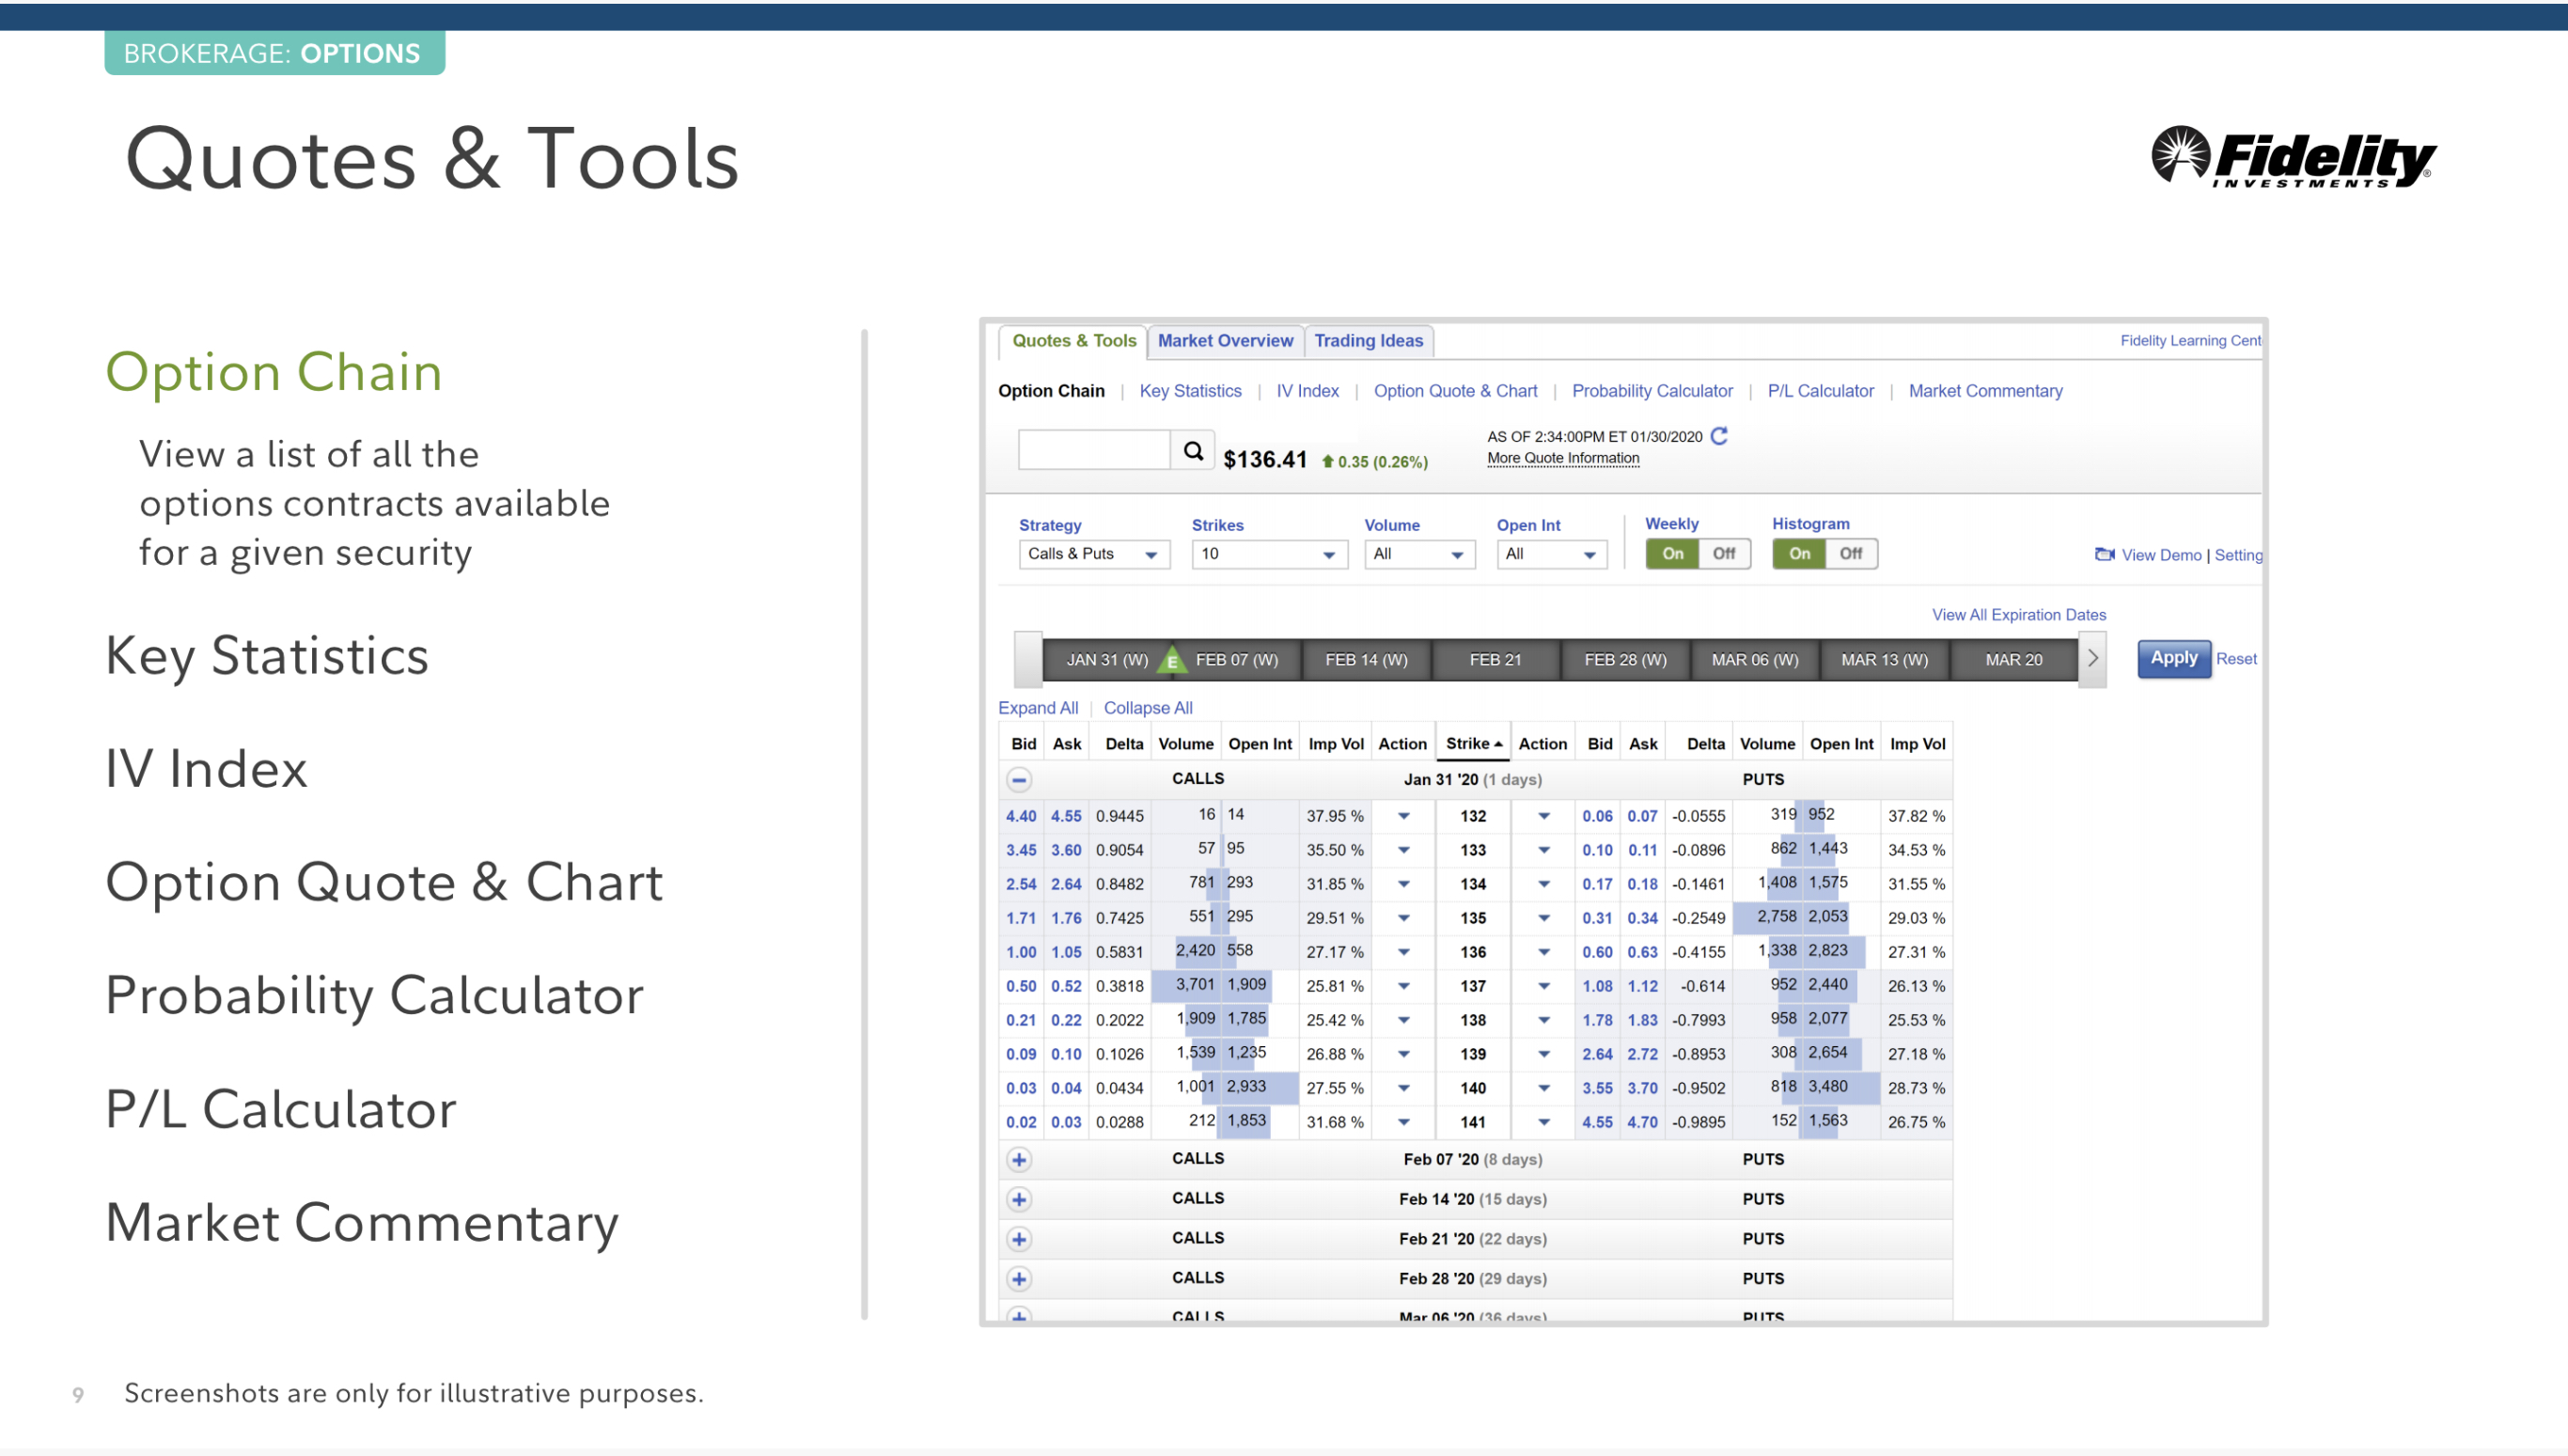Click the earnings E triangle marker
This screenshot has width=2568, height=1456.
pos(1171,661)
